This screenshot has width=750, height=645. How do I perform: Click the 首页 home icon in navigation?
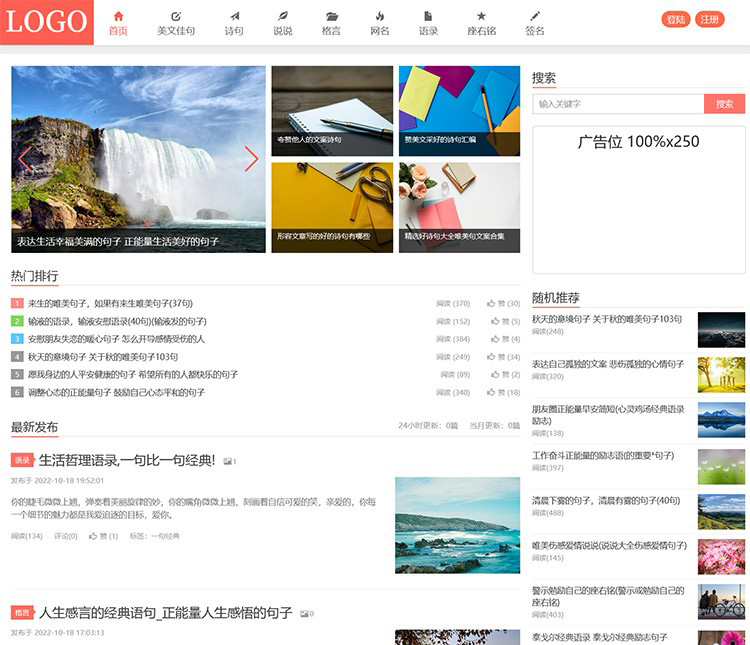point(118,17)
